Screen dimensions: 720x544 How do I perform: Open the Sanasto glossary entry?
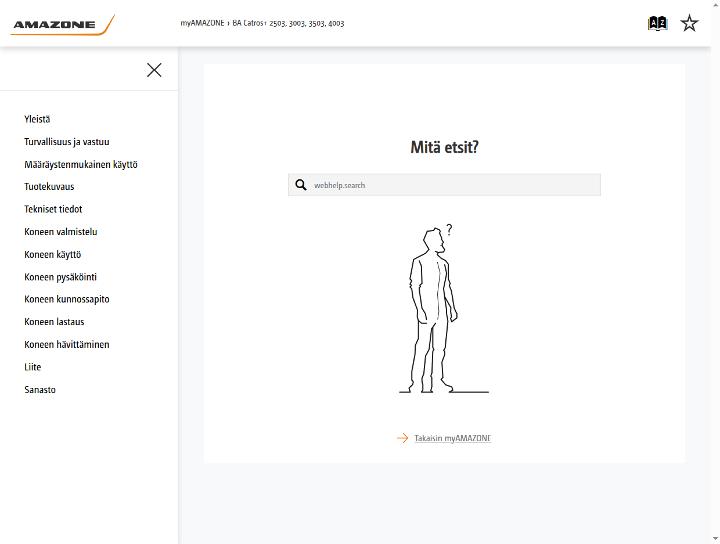(x=40, y=390)
